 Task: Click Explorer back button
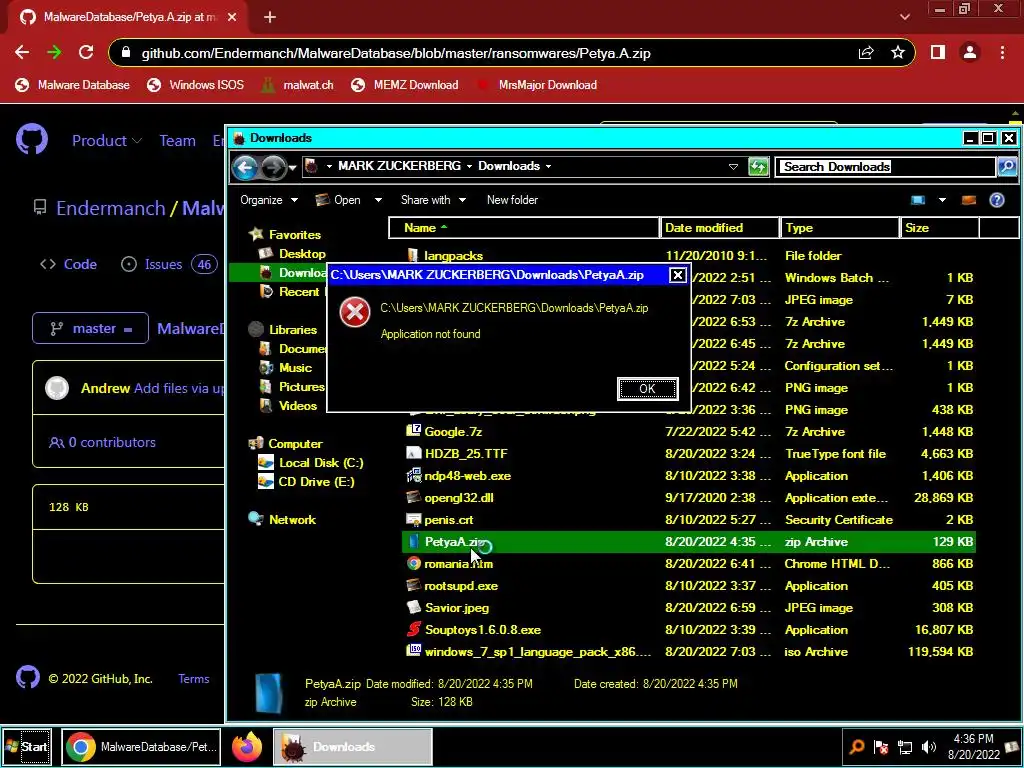tap(246, 167)
